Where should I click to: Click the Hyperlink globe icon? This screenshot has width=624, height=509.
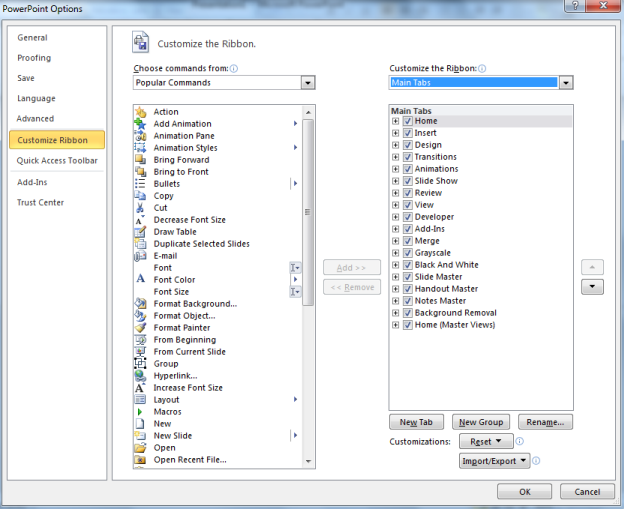tap(140, 376)
